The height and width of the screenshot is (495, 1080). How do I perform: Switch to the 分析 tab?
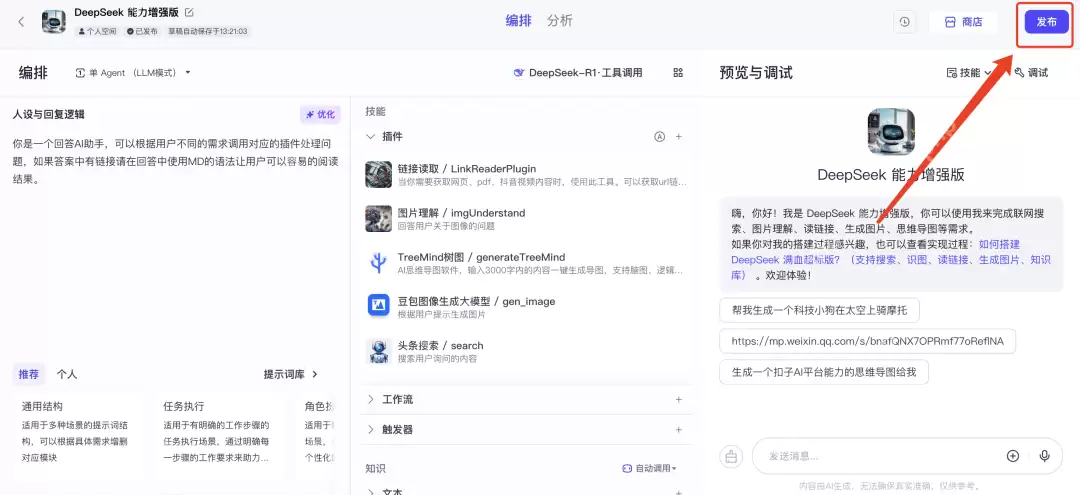560,21
